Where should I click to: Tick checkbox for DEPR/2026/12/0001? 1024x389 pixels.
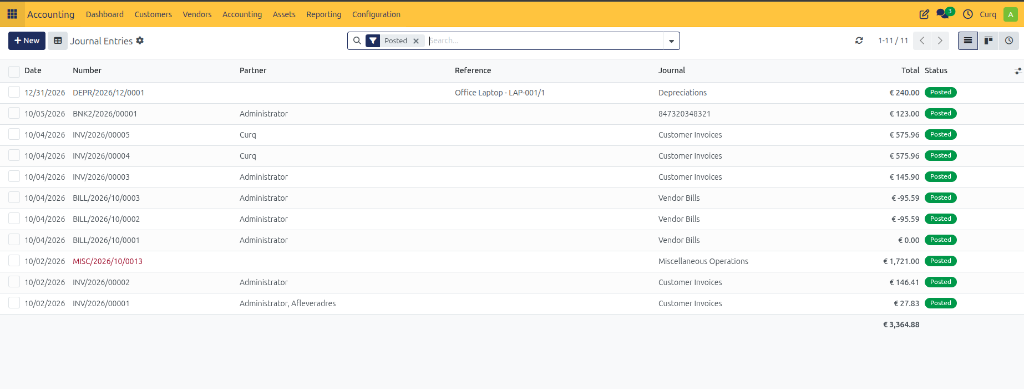point(14,93)
